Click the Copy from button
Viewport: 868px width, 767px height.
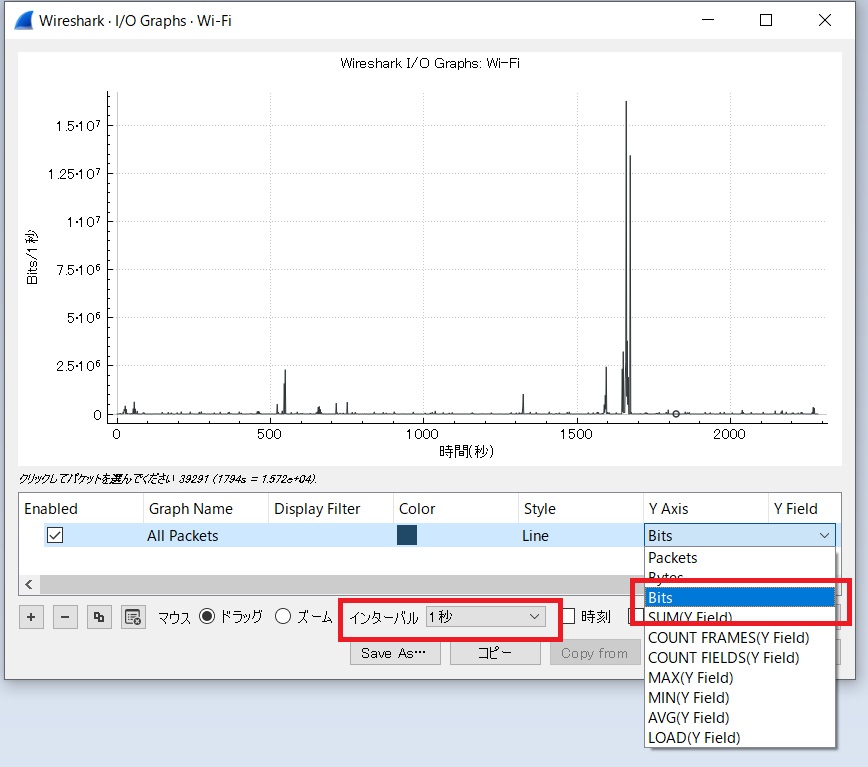595,653
